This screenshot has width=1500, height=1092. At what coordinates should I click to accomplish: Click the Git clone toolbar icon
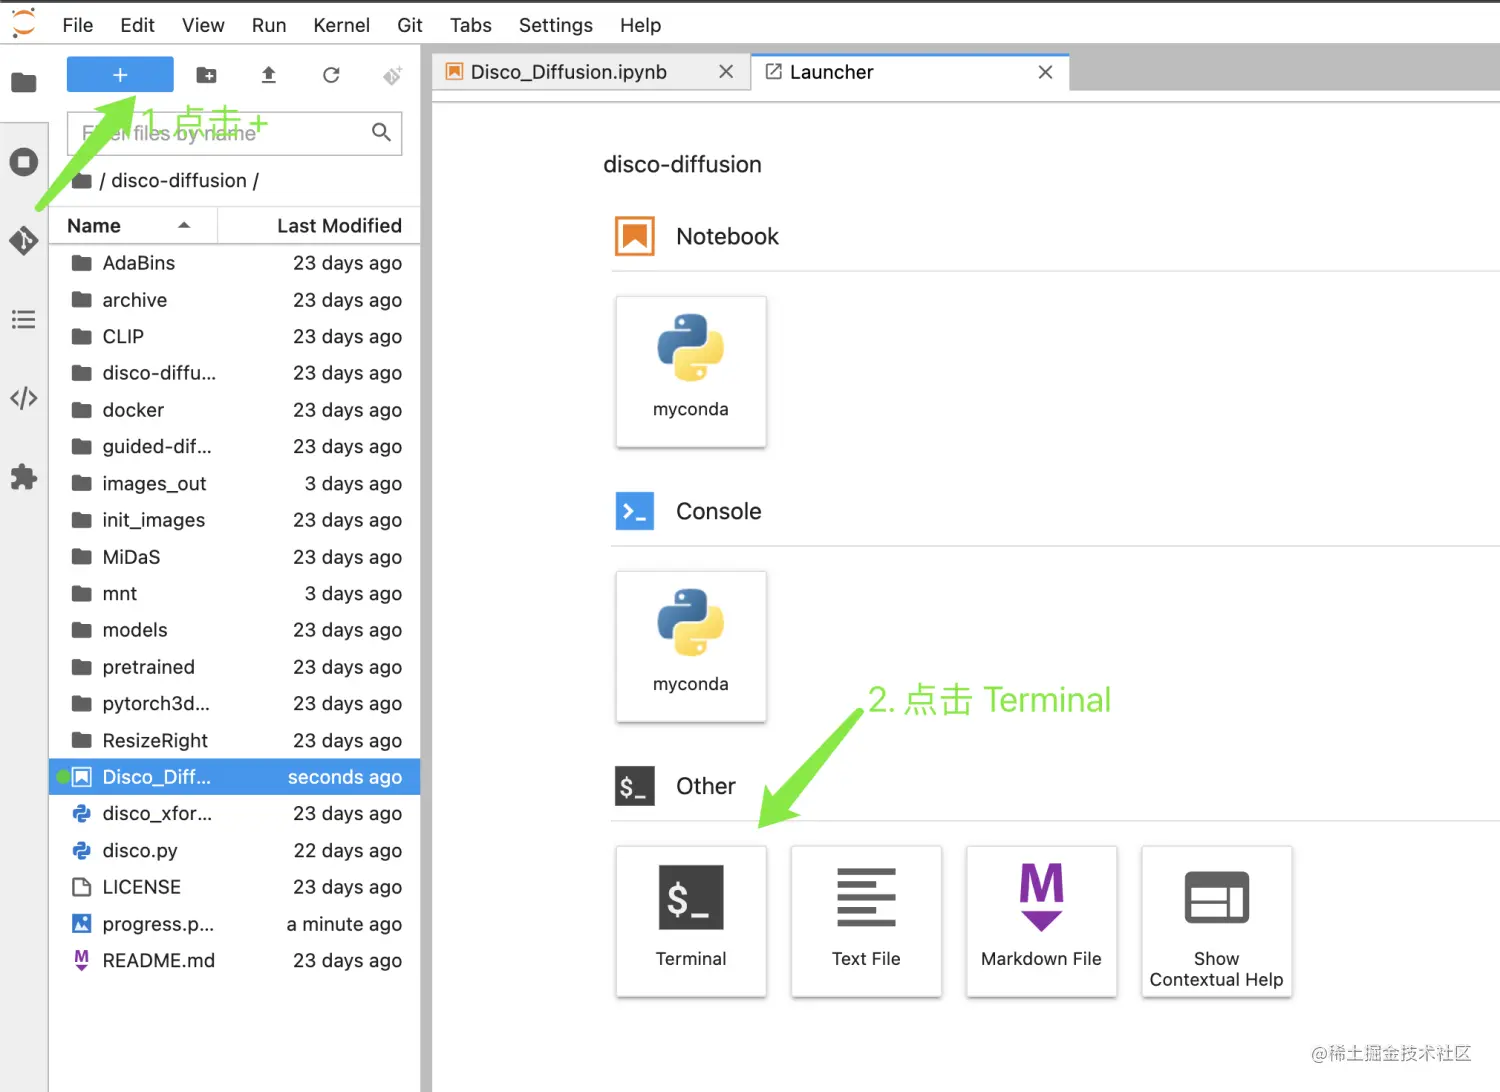(393, 75)
